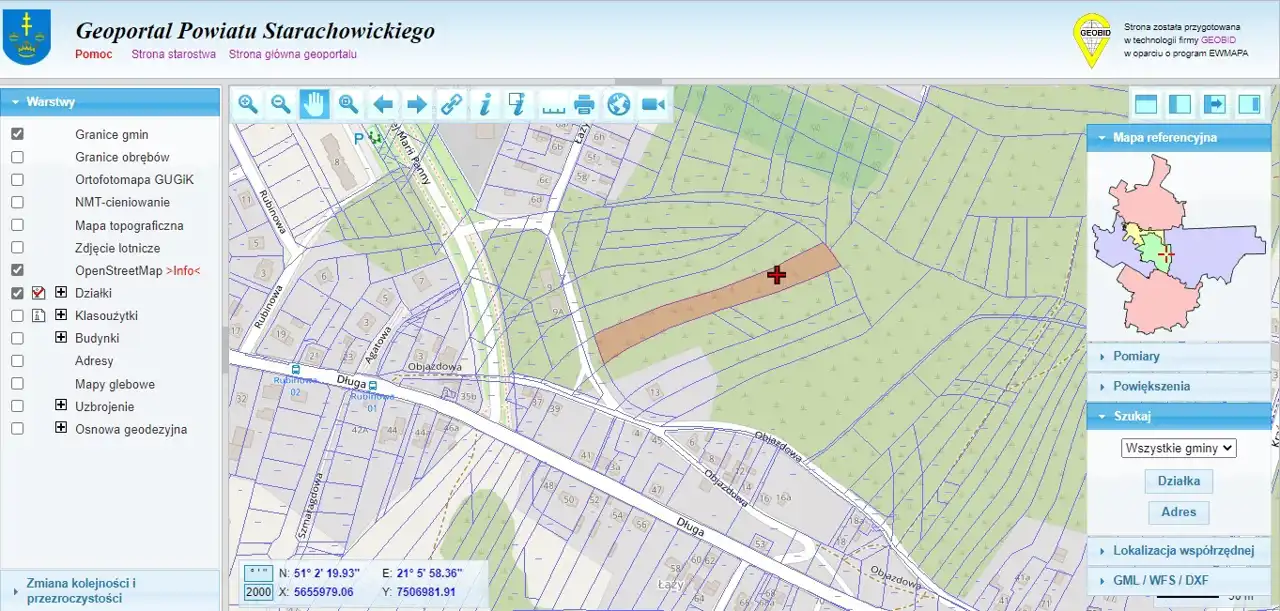
Task: Open the ruler measurement tool
Action: click(552, 104)
